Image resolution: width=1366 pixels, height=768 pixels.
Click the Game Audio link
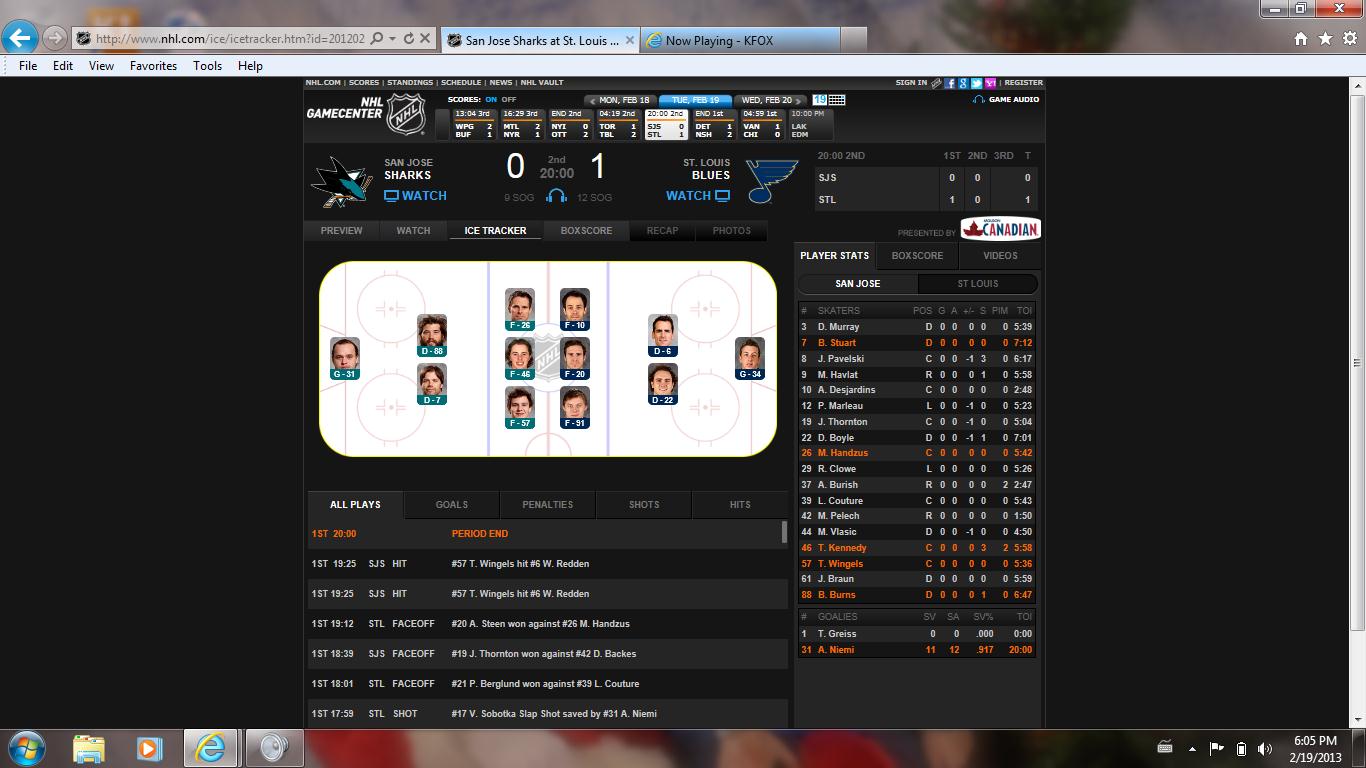pos(1006,100)
